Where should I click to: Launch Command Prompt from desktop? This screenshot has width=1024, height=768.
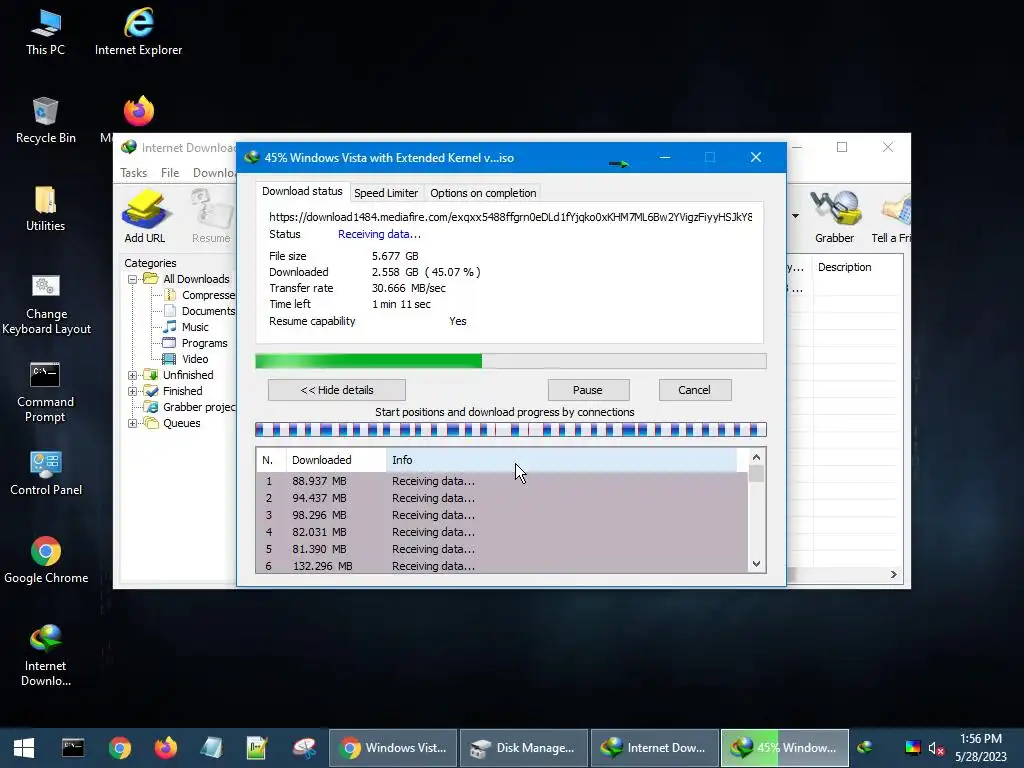click(x=46, y=392)
